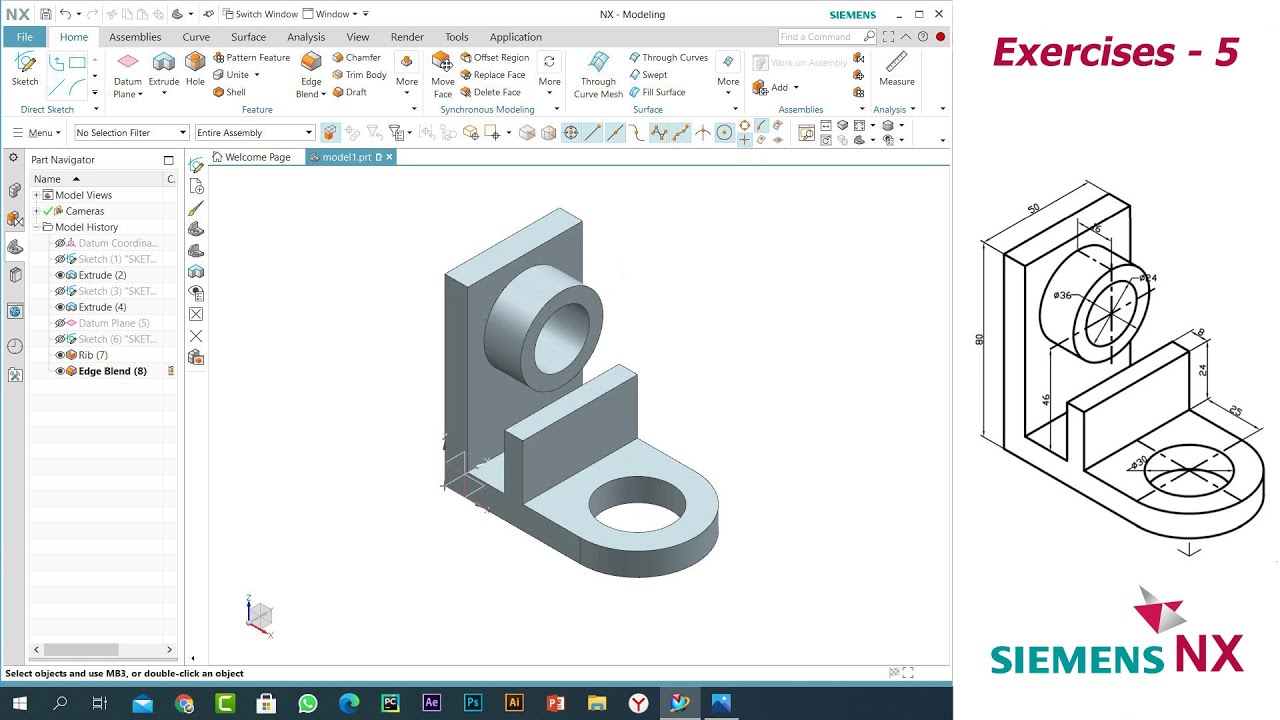Open the Render ribbon tab

pyautogui.click(x=407, y=37)
